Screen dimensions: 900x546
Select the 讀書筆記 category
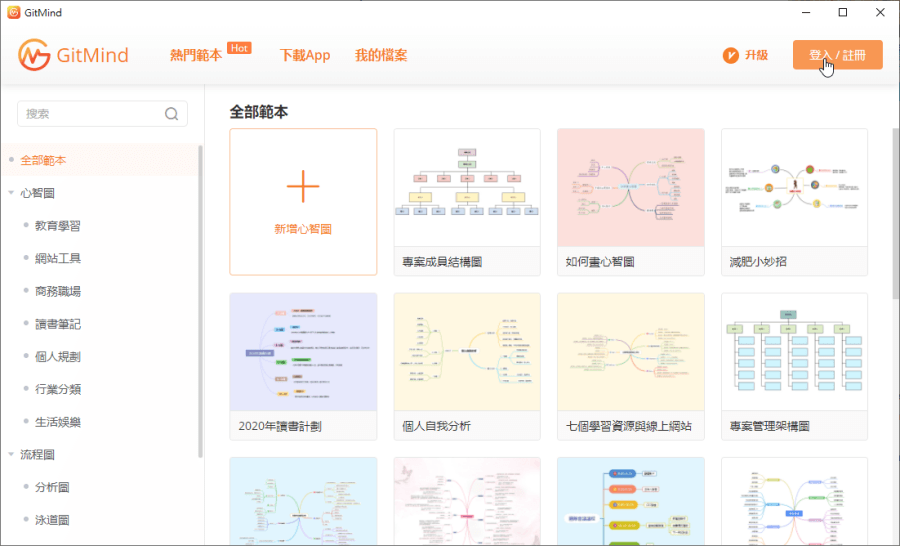point(57,324)
